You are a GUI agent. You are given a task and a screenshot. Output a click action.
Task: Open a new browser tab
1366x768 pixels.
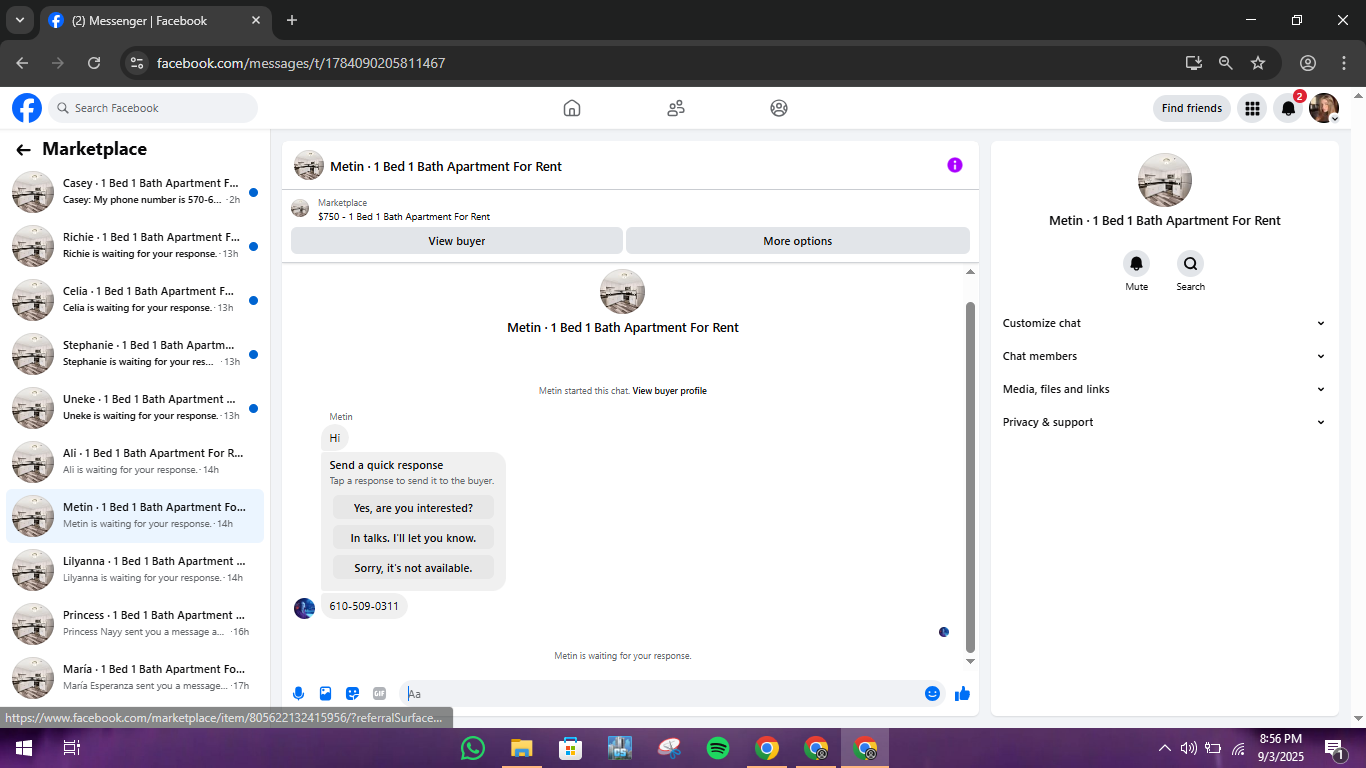(292, 20)
